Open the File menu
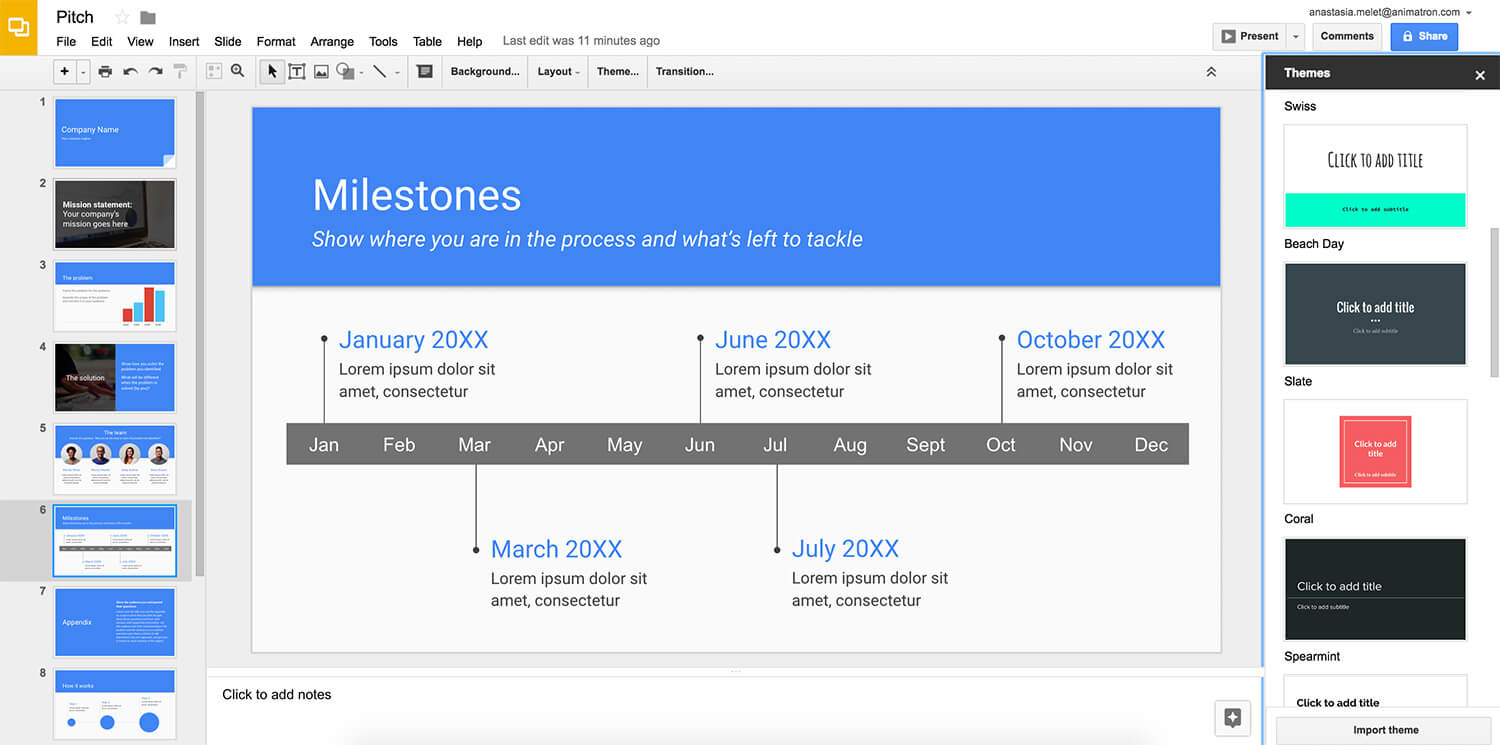The image size is (1500, 745). coord(66,41)
